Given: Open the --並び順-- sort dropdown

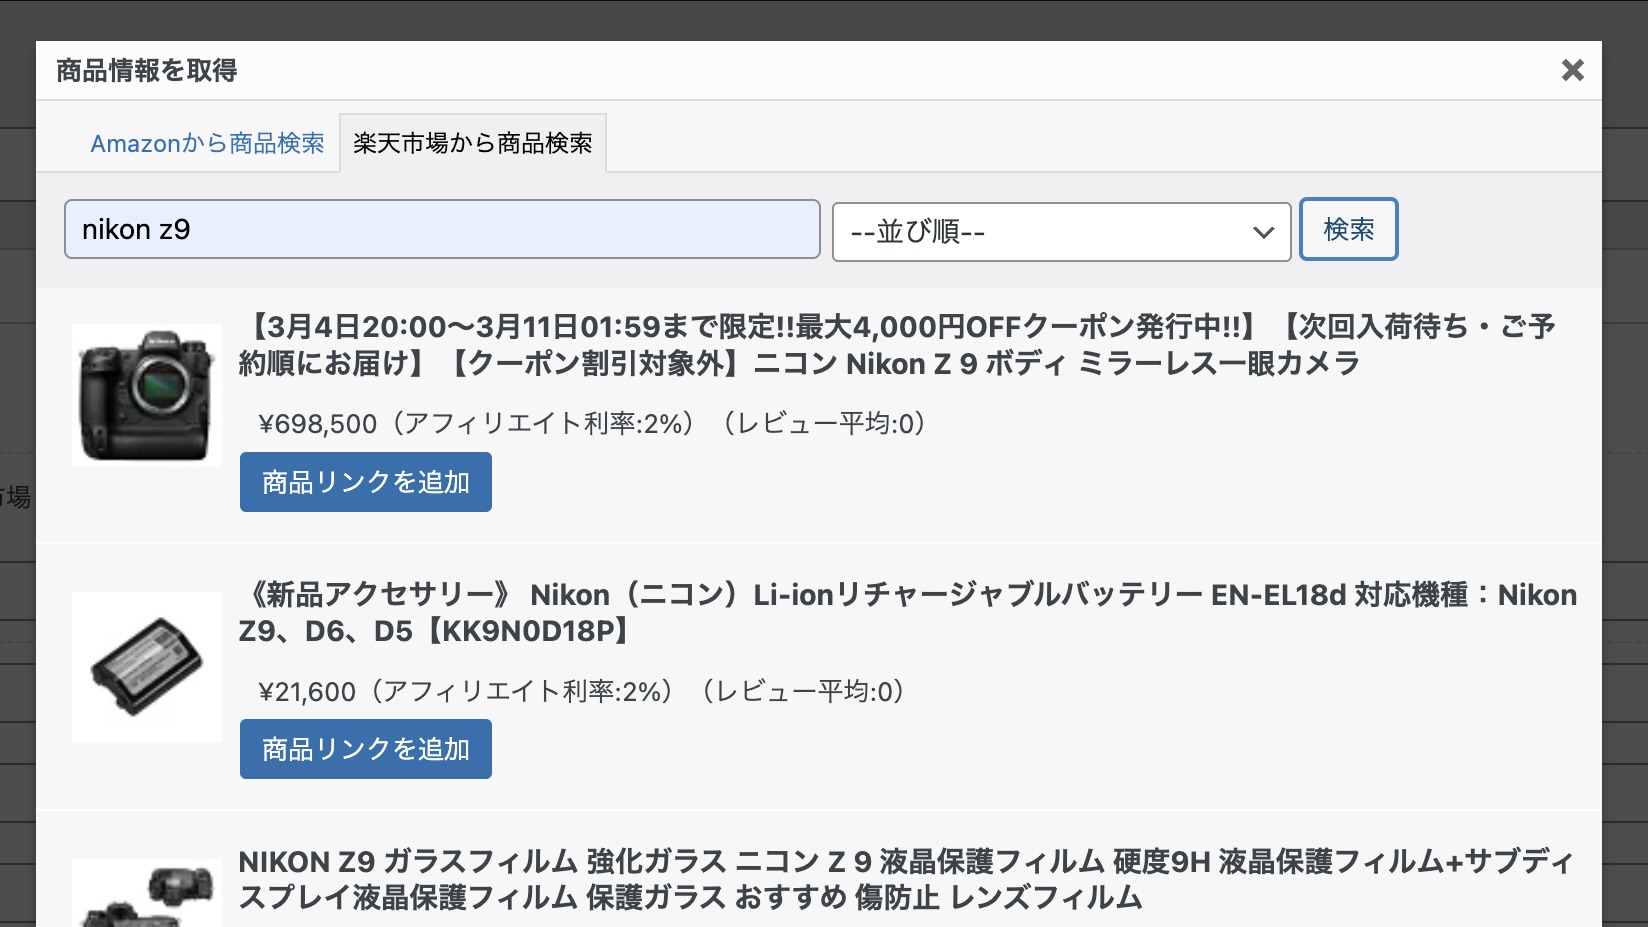Looking at the screenshot, I should click(x=1061, y=232).
